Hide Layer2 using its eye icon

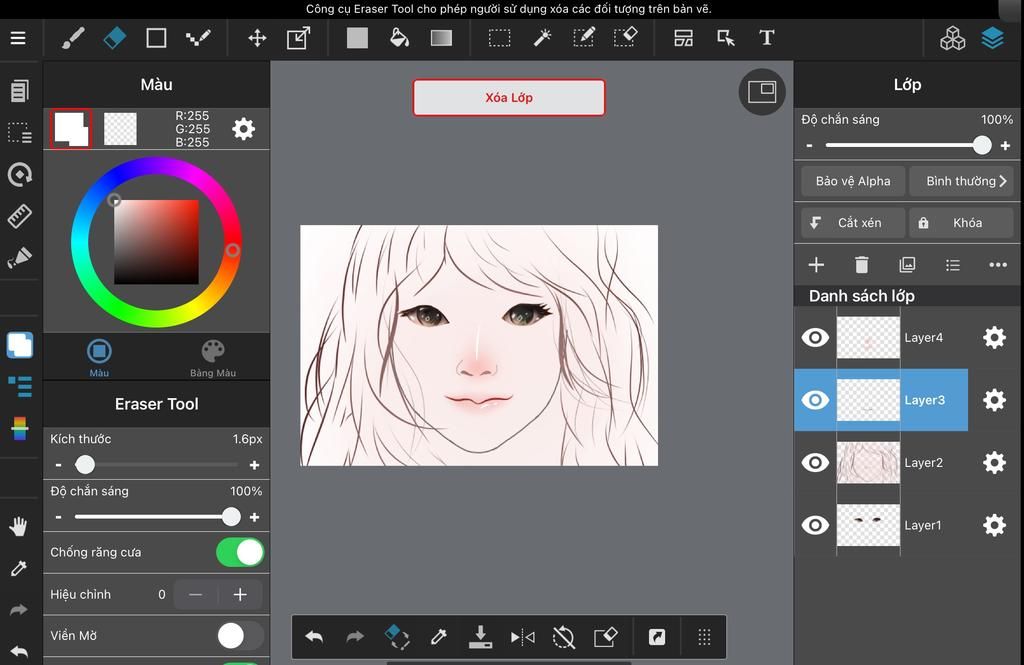(815, 463)
